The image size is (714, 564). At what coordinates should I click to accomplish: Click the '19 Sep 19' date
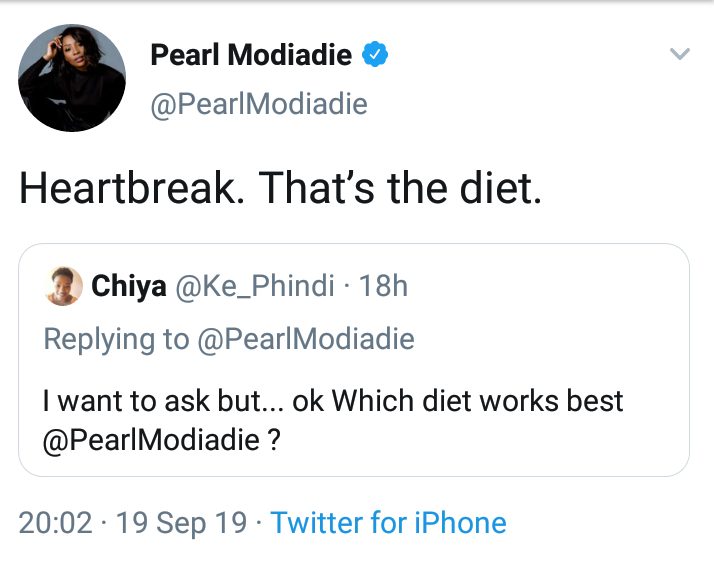[x=181, y=523]
